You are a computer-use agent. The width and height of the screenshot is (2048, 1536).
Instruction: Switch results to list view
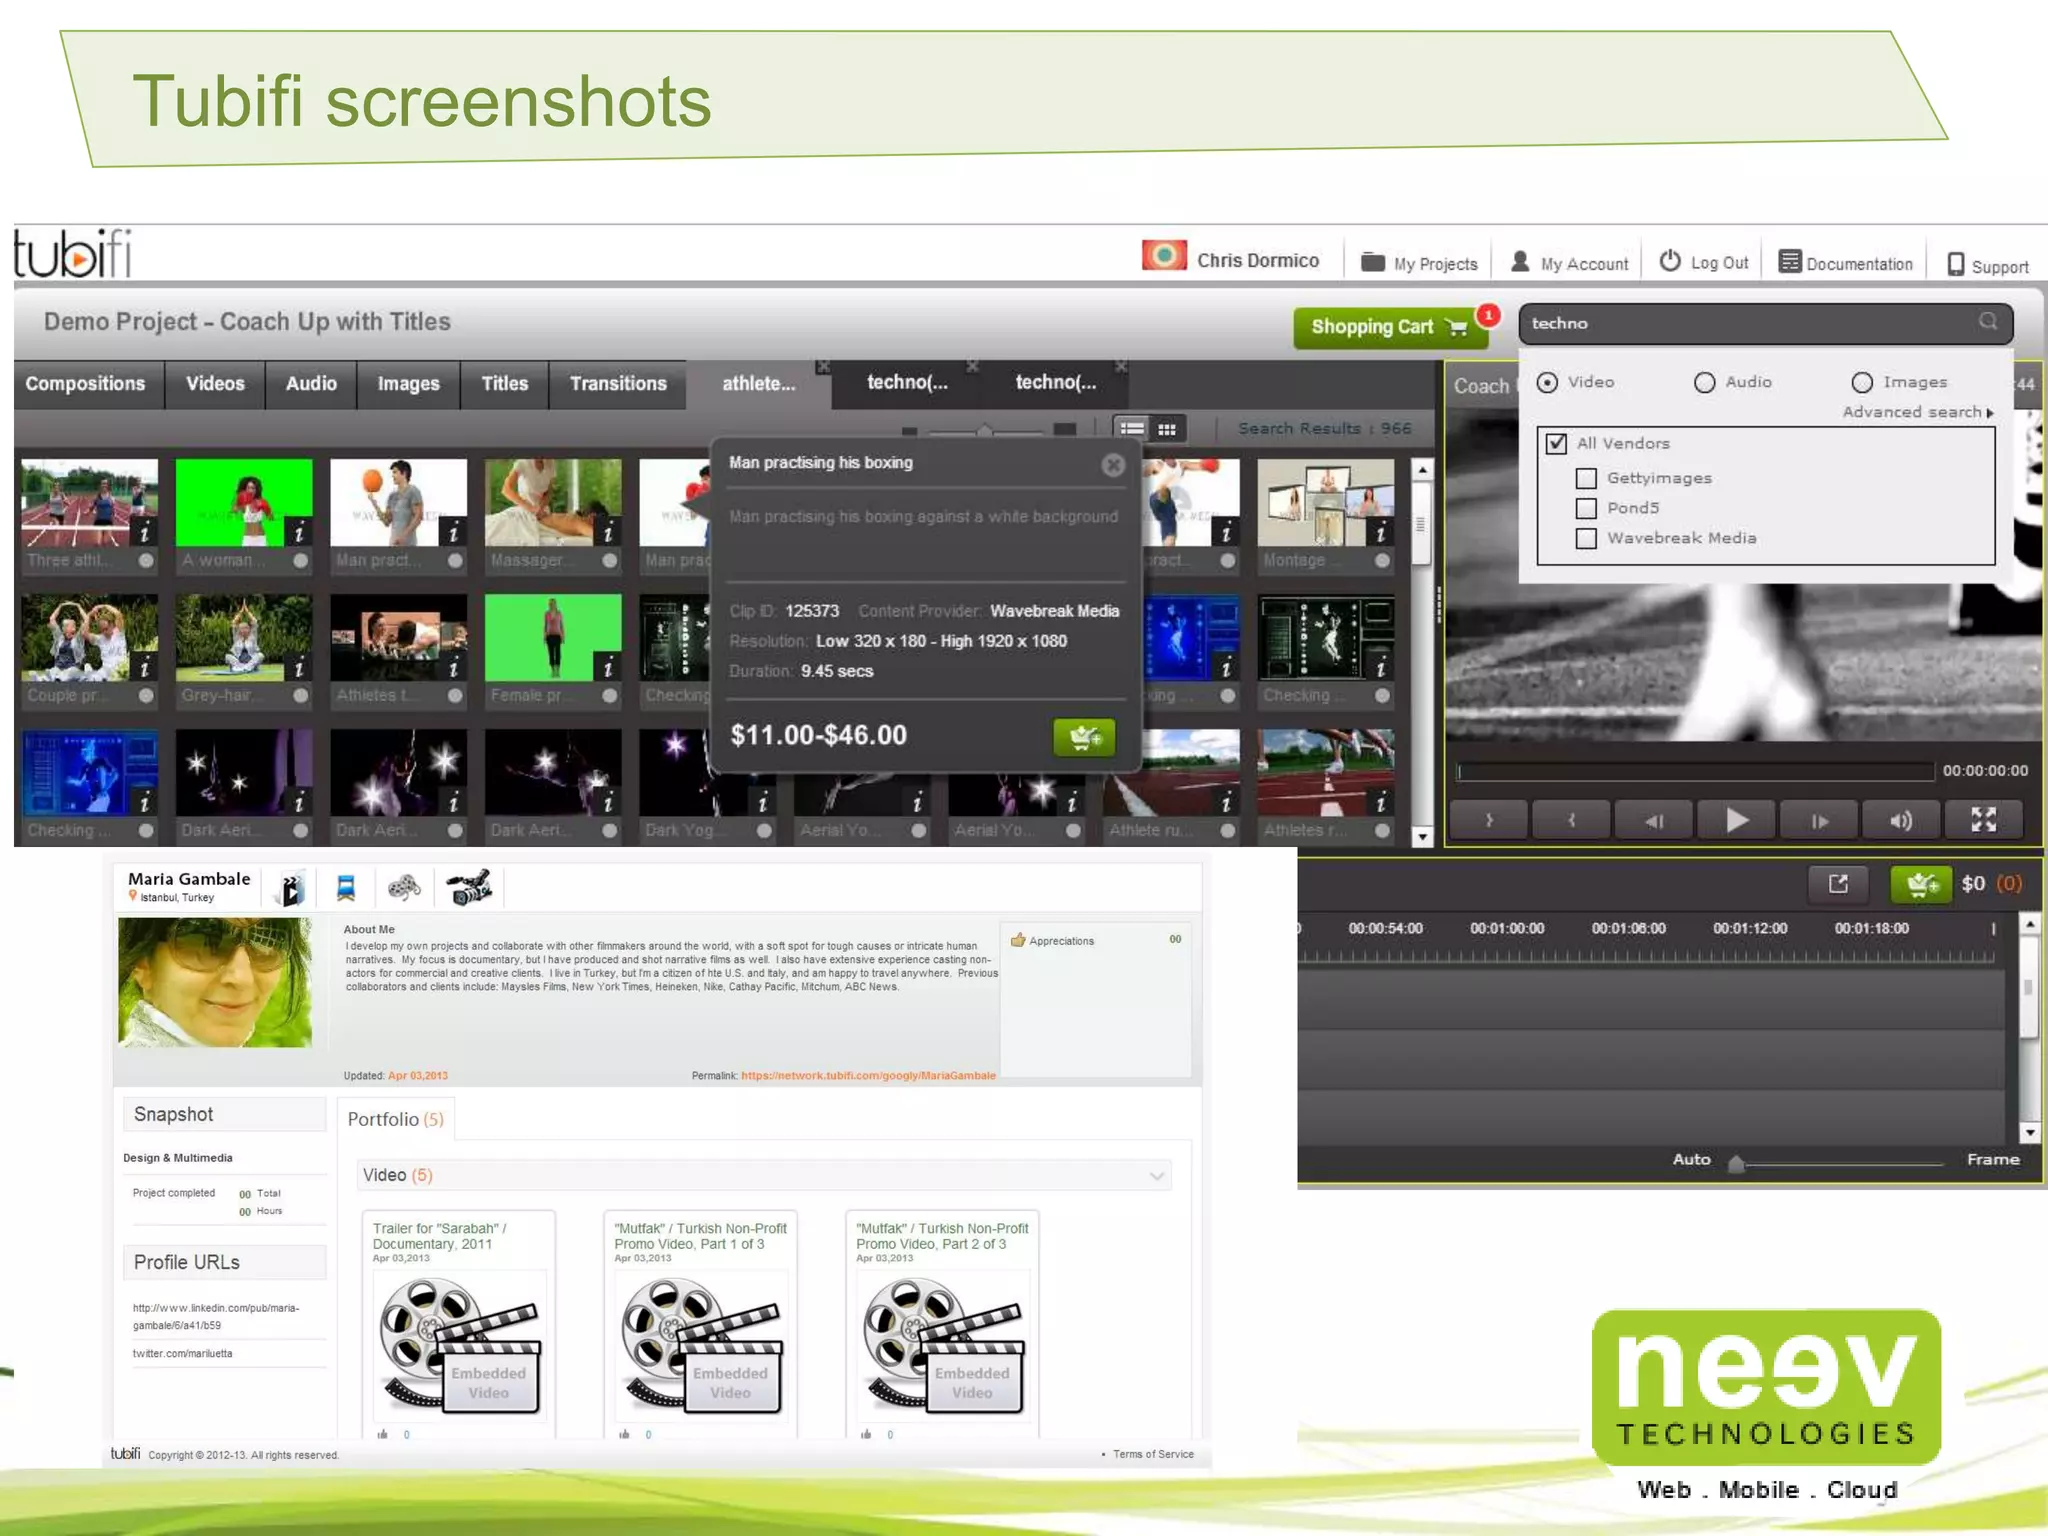[1132, 429]
